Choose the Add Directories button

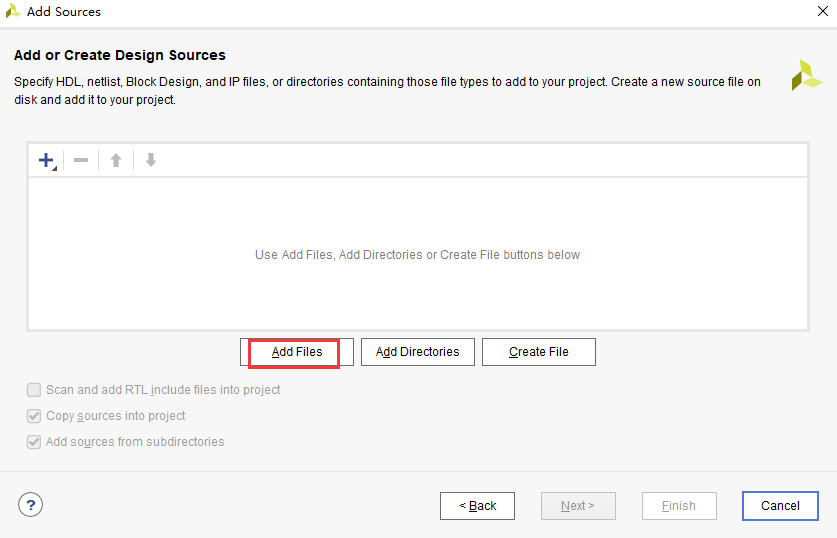pos(417,352)
